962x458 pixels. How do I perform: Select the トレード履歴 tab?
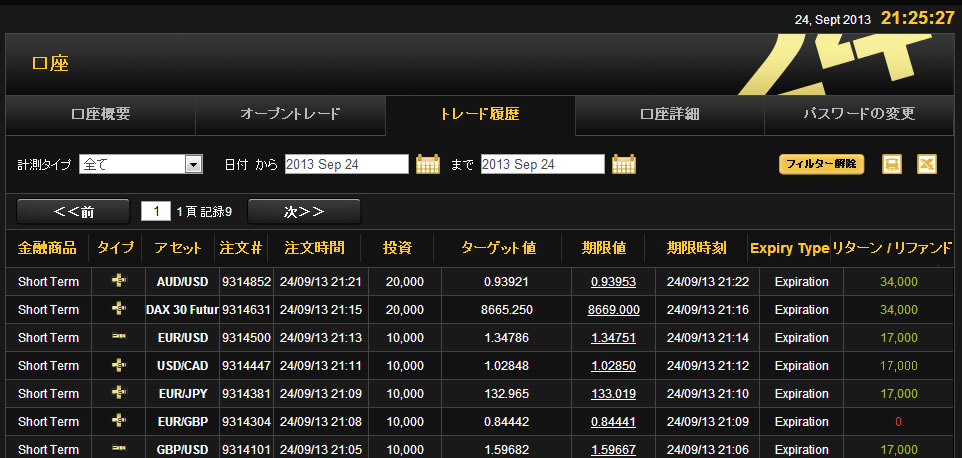point(480,115)
